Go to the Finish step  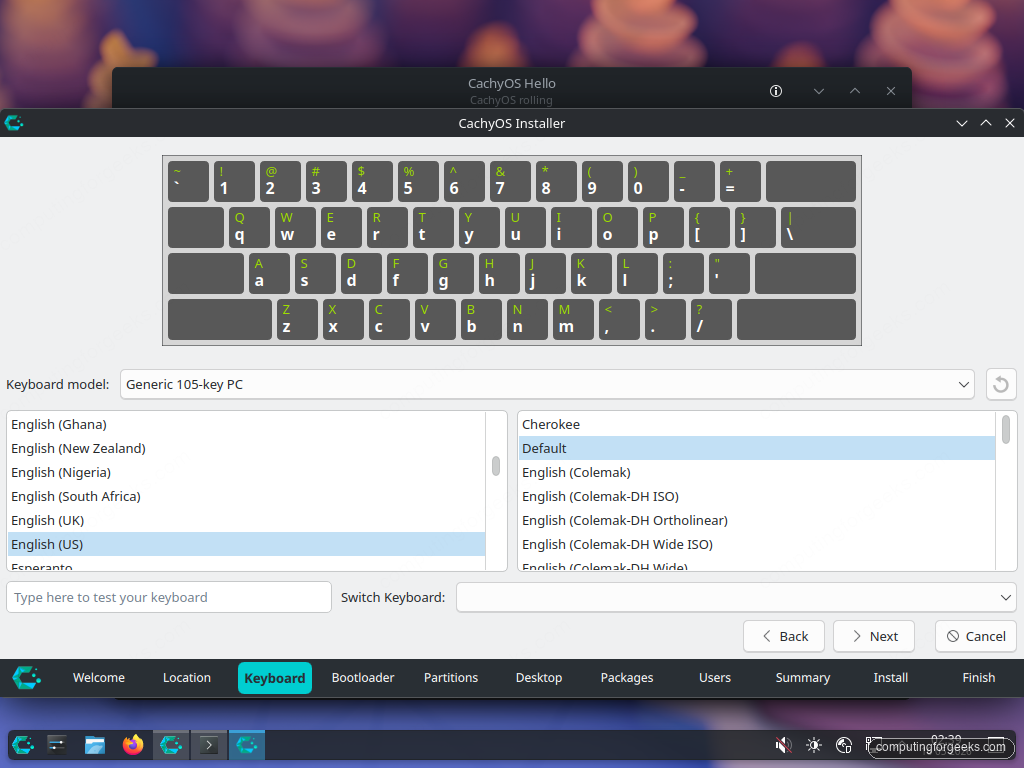[978, 677]
